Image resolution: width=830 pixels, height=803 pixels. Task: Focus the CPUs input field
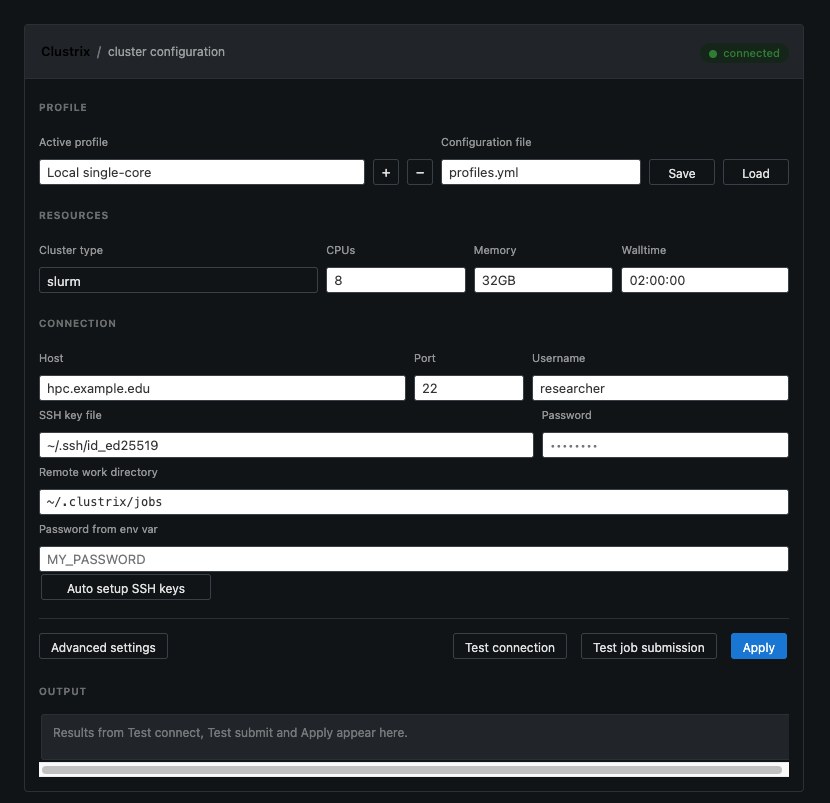tap(396, 280)
